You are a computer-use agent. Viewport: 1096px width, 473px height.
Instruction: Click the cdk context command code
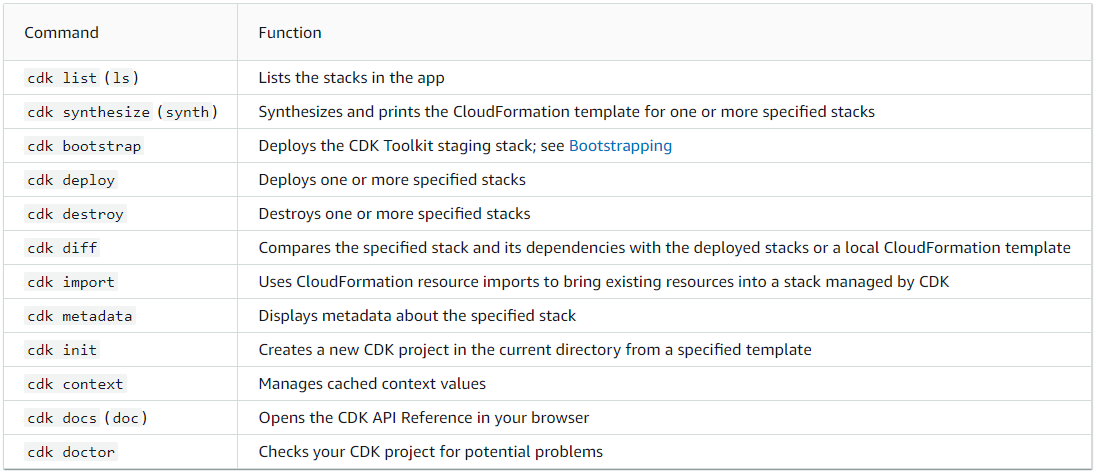pos(75,384)
